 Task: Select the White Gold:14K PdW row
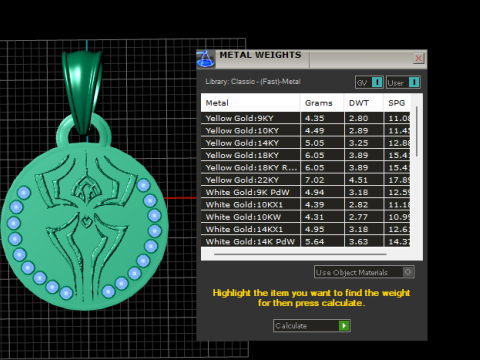306,241
